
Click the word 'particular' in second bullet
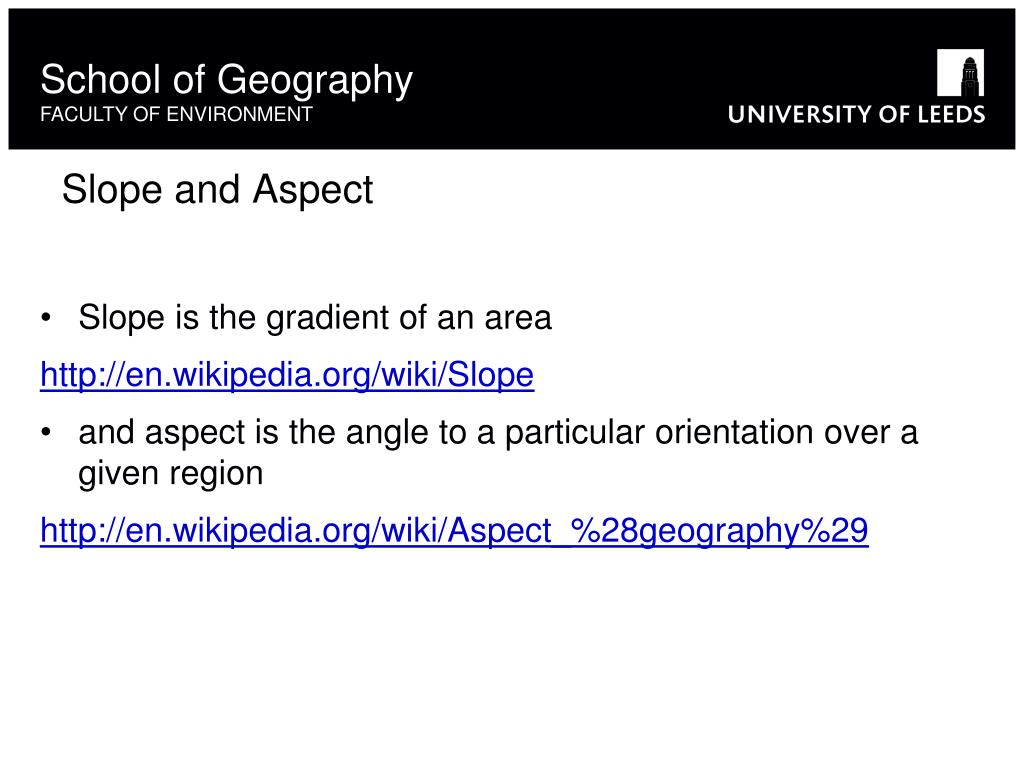click(x=575, y=432)
